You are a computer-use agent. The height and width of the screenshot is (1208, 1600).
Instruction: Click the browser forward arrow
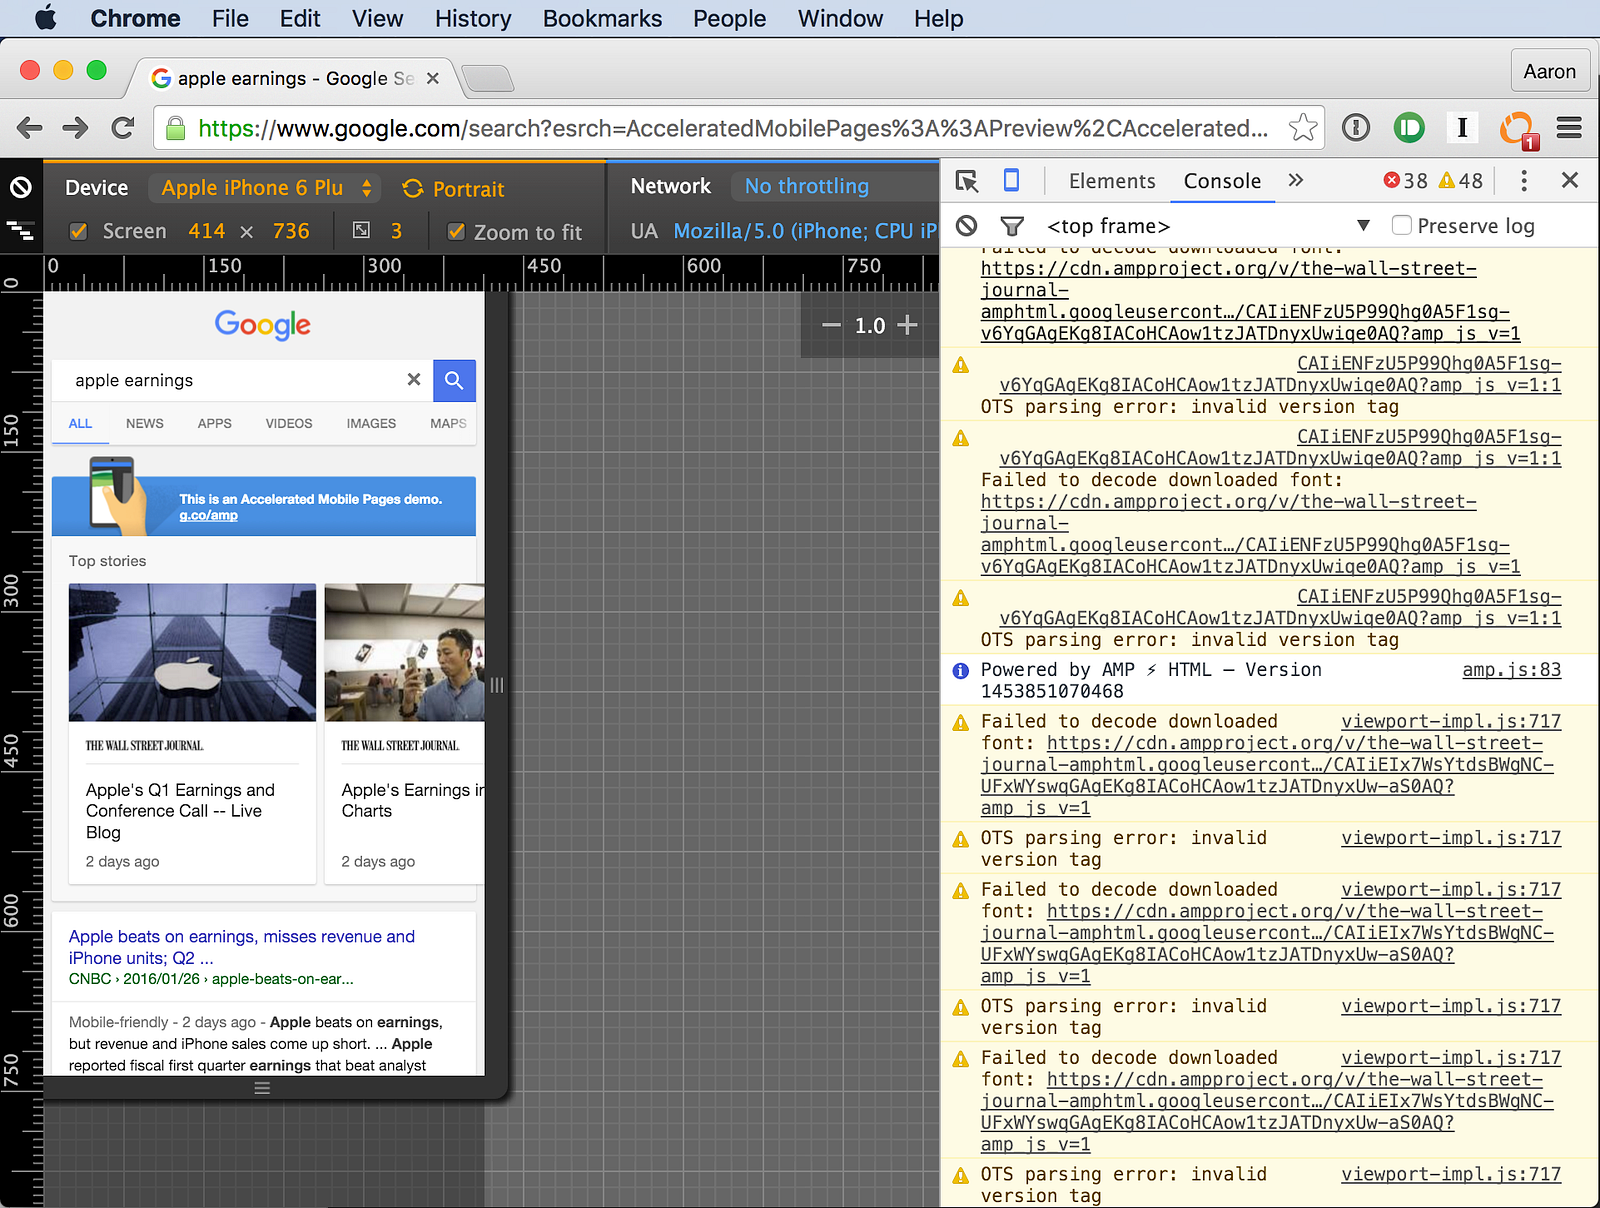coord(76,128)
